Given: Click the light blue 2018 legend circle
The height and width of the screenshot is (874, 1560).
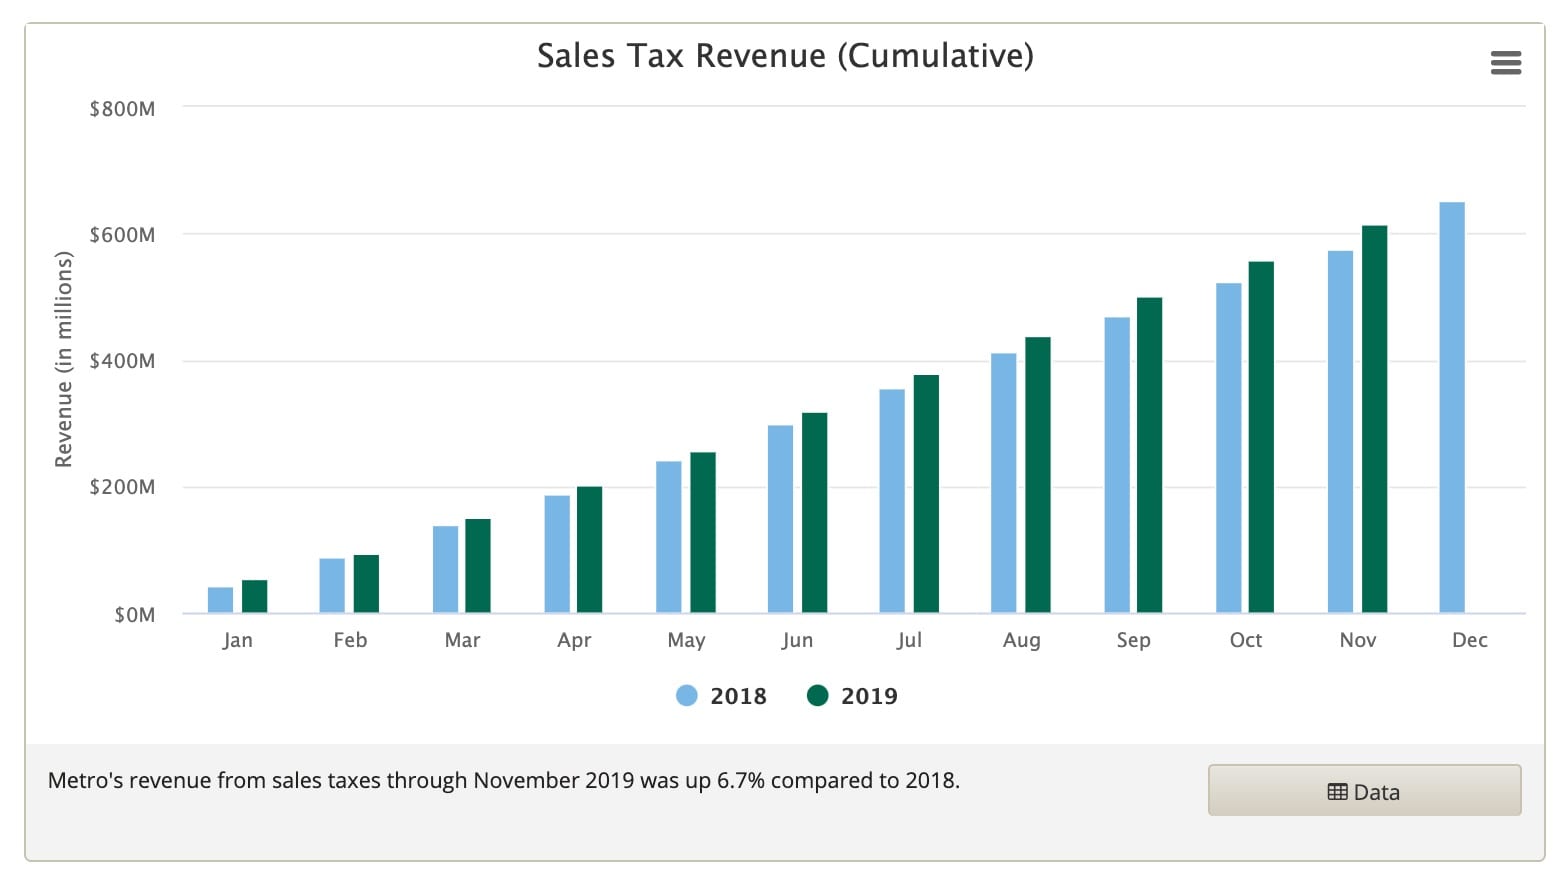Looking at the screenshot, I should 687,696.
